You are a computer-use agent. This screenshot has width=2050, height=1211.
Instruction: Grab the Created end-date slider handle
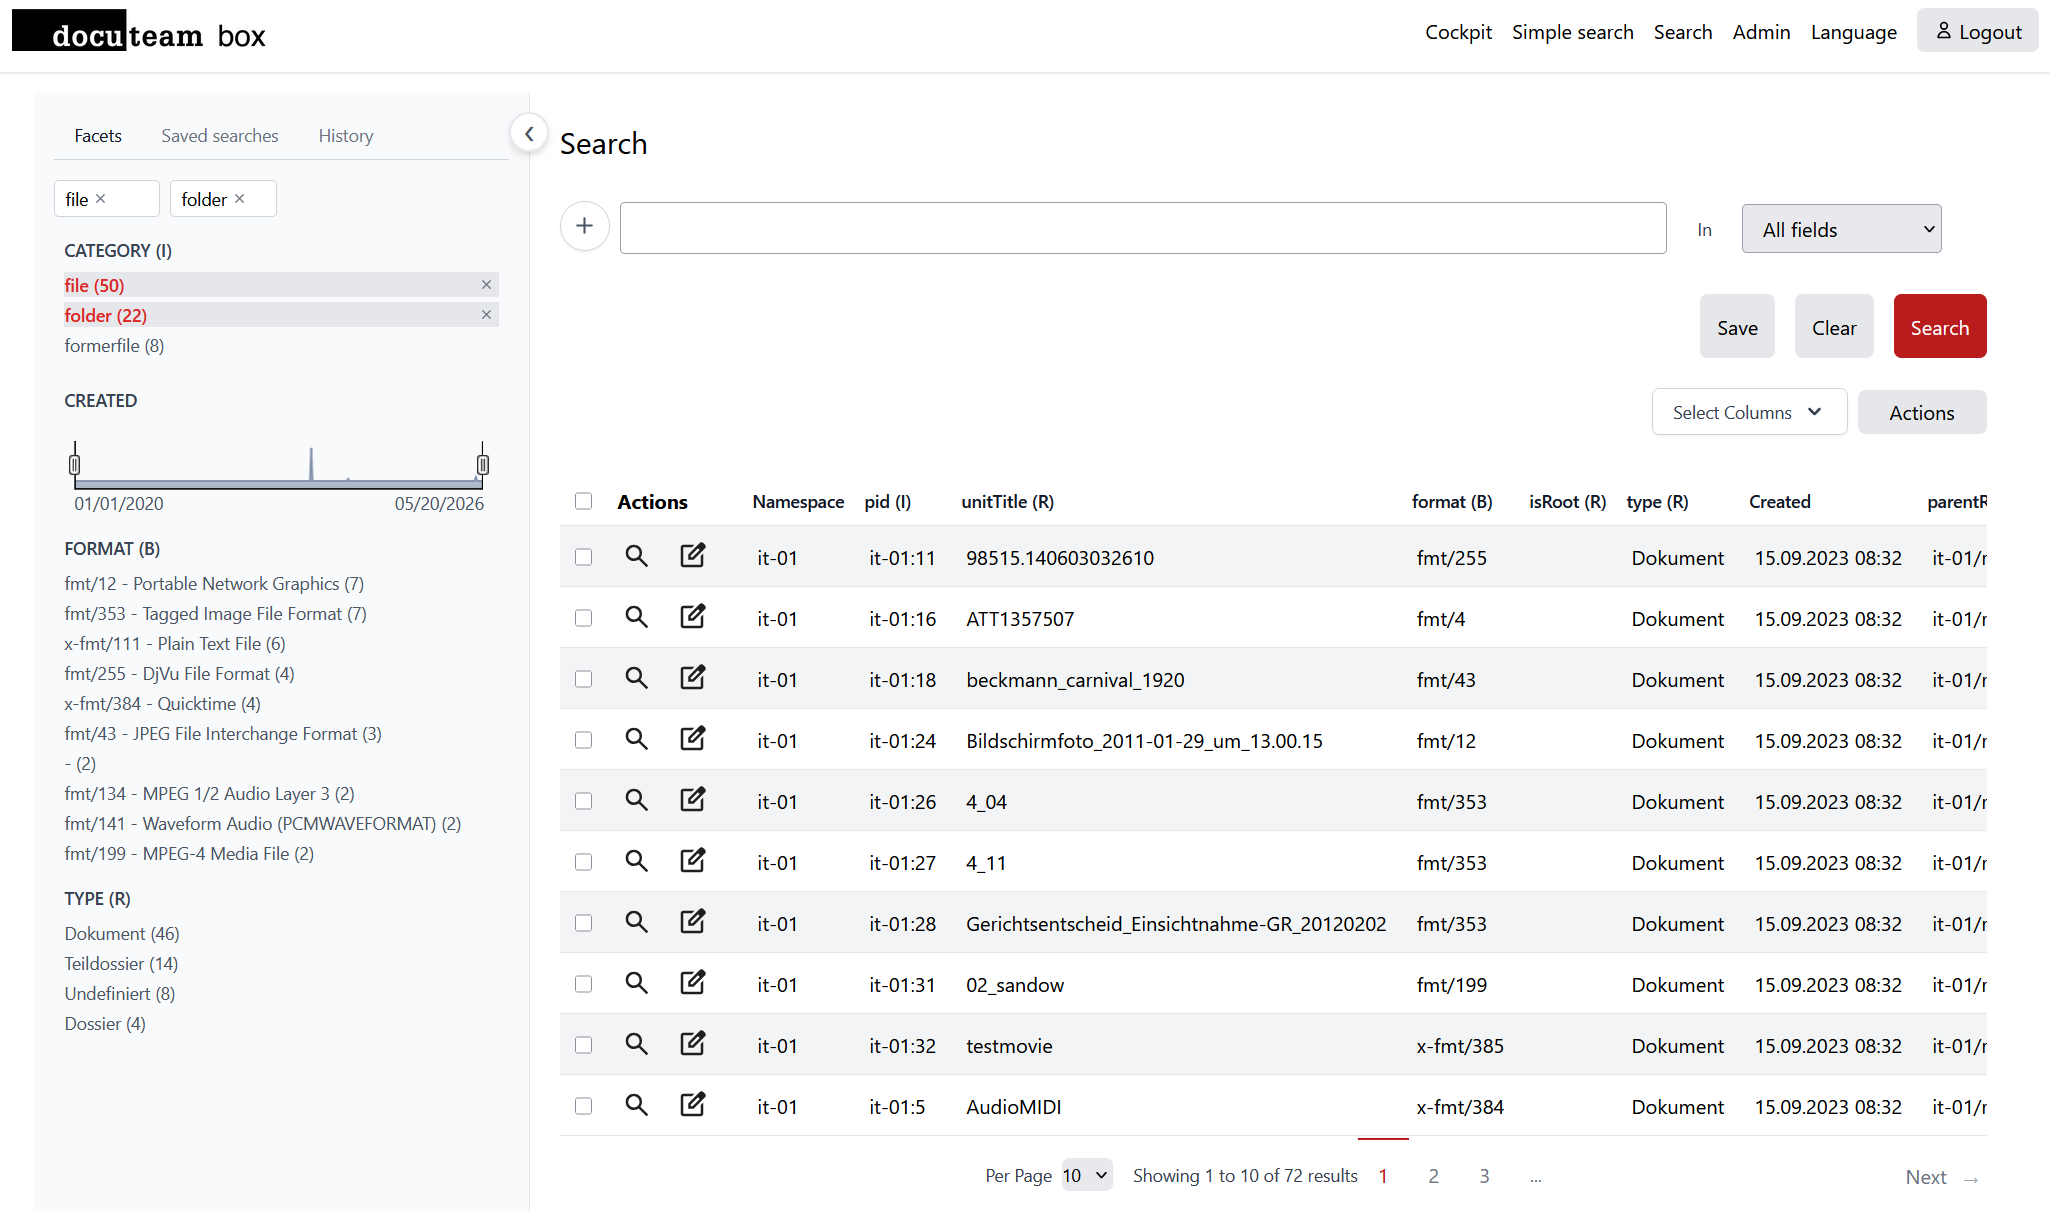point(483,464)
